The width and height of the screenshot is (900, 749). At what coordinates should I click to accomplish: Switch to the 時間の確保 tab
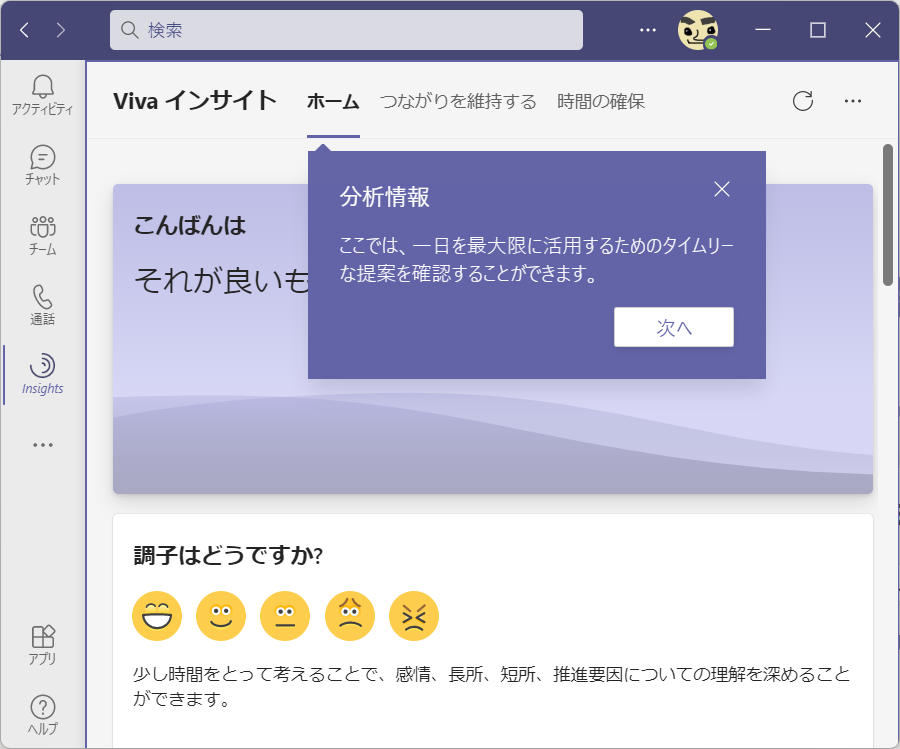[600, 102]
